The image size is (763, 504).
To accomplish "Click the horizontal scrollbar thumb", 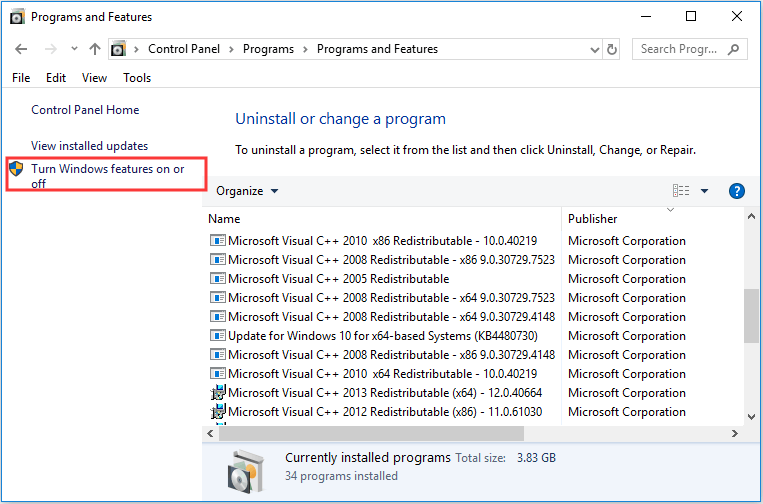I will (x=371, y=433).
